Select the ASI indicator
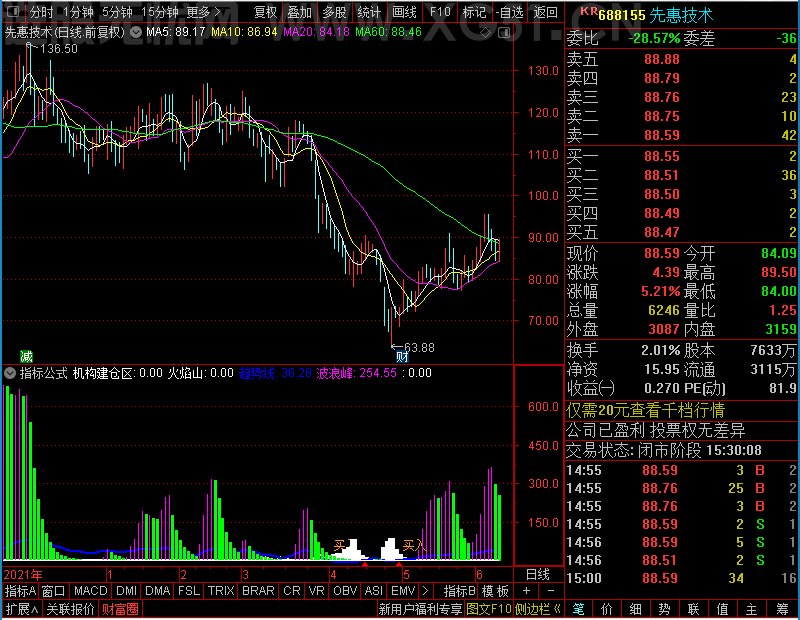Screen dimensions: 800x620 [x=373, y=591]
